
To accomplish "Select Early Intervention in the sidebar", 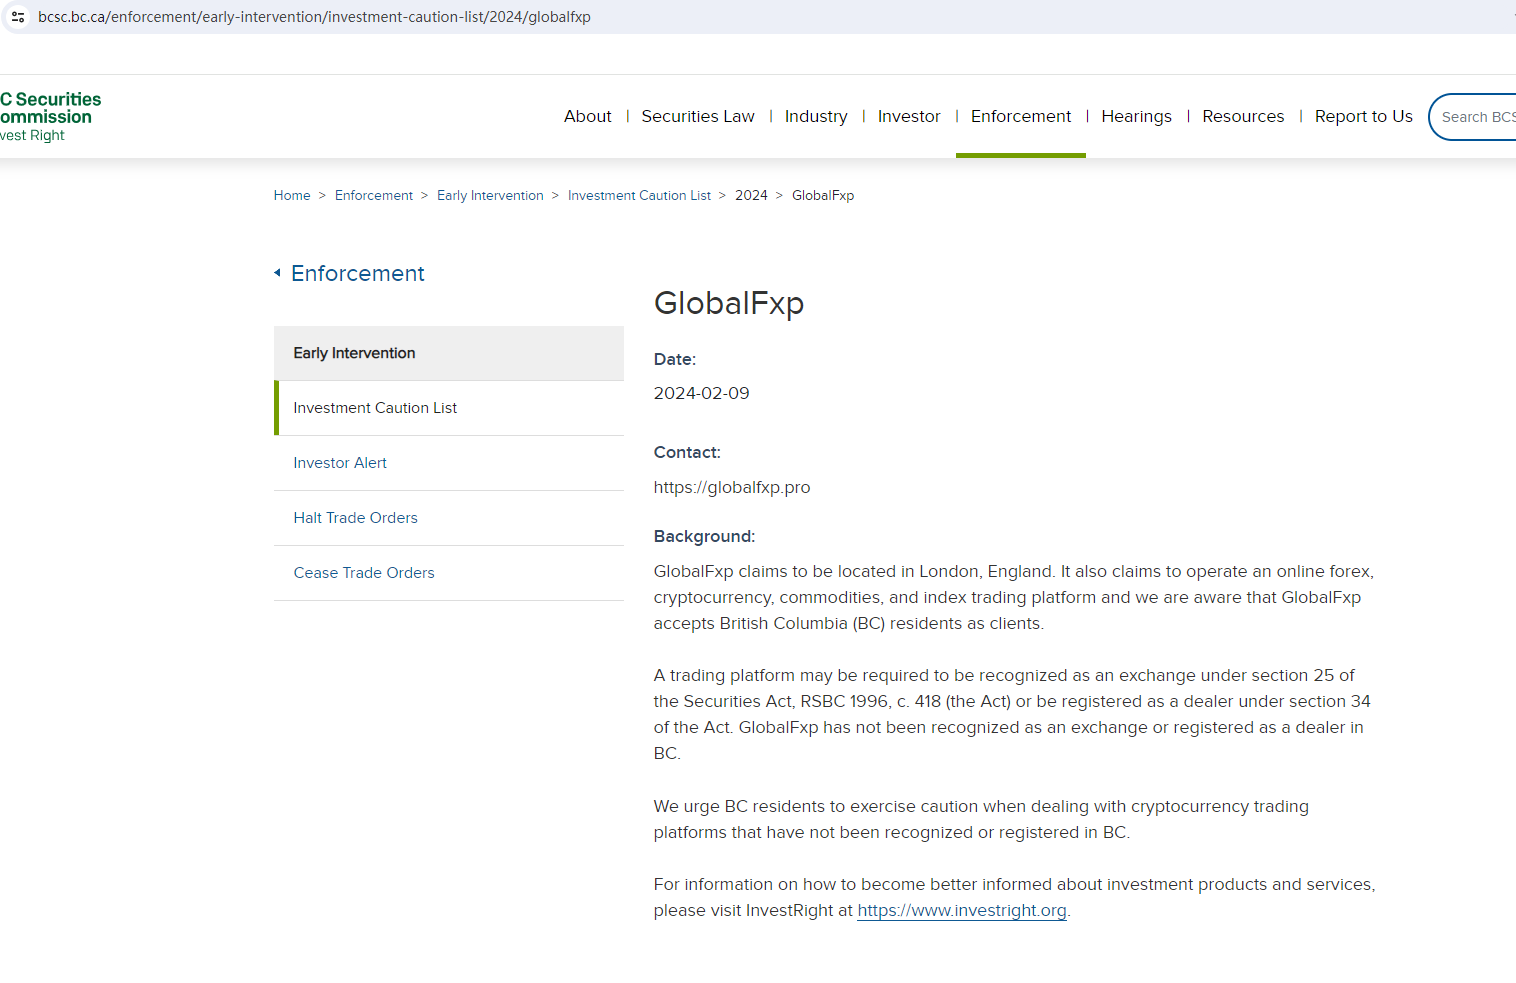I will pyautogui.click(x=449, y=353).
